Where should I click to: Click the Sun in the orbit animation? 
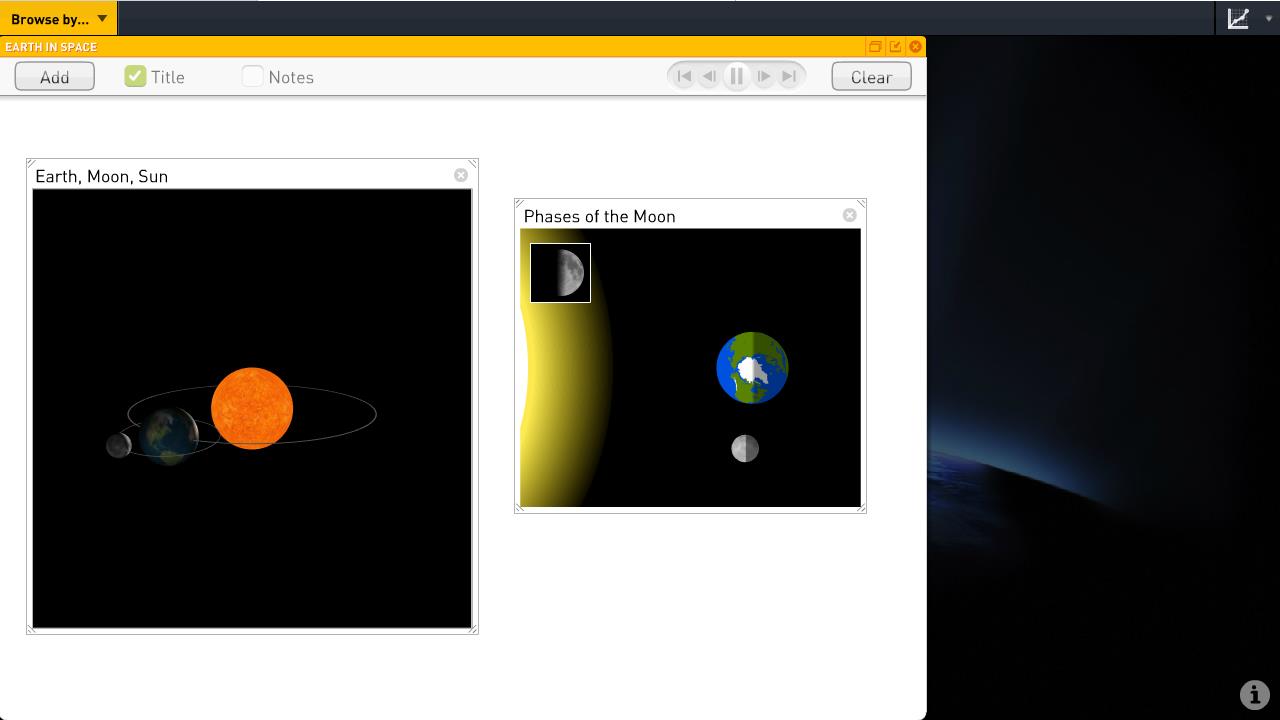[x=252, y=408]
